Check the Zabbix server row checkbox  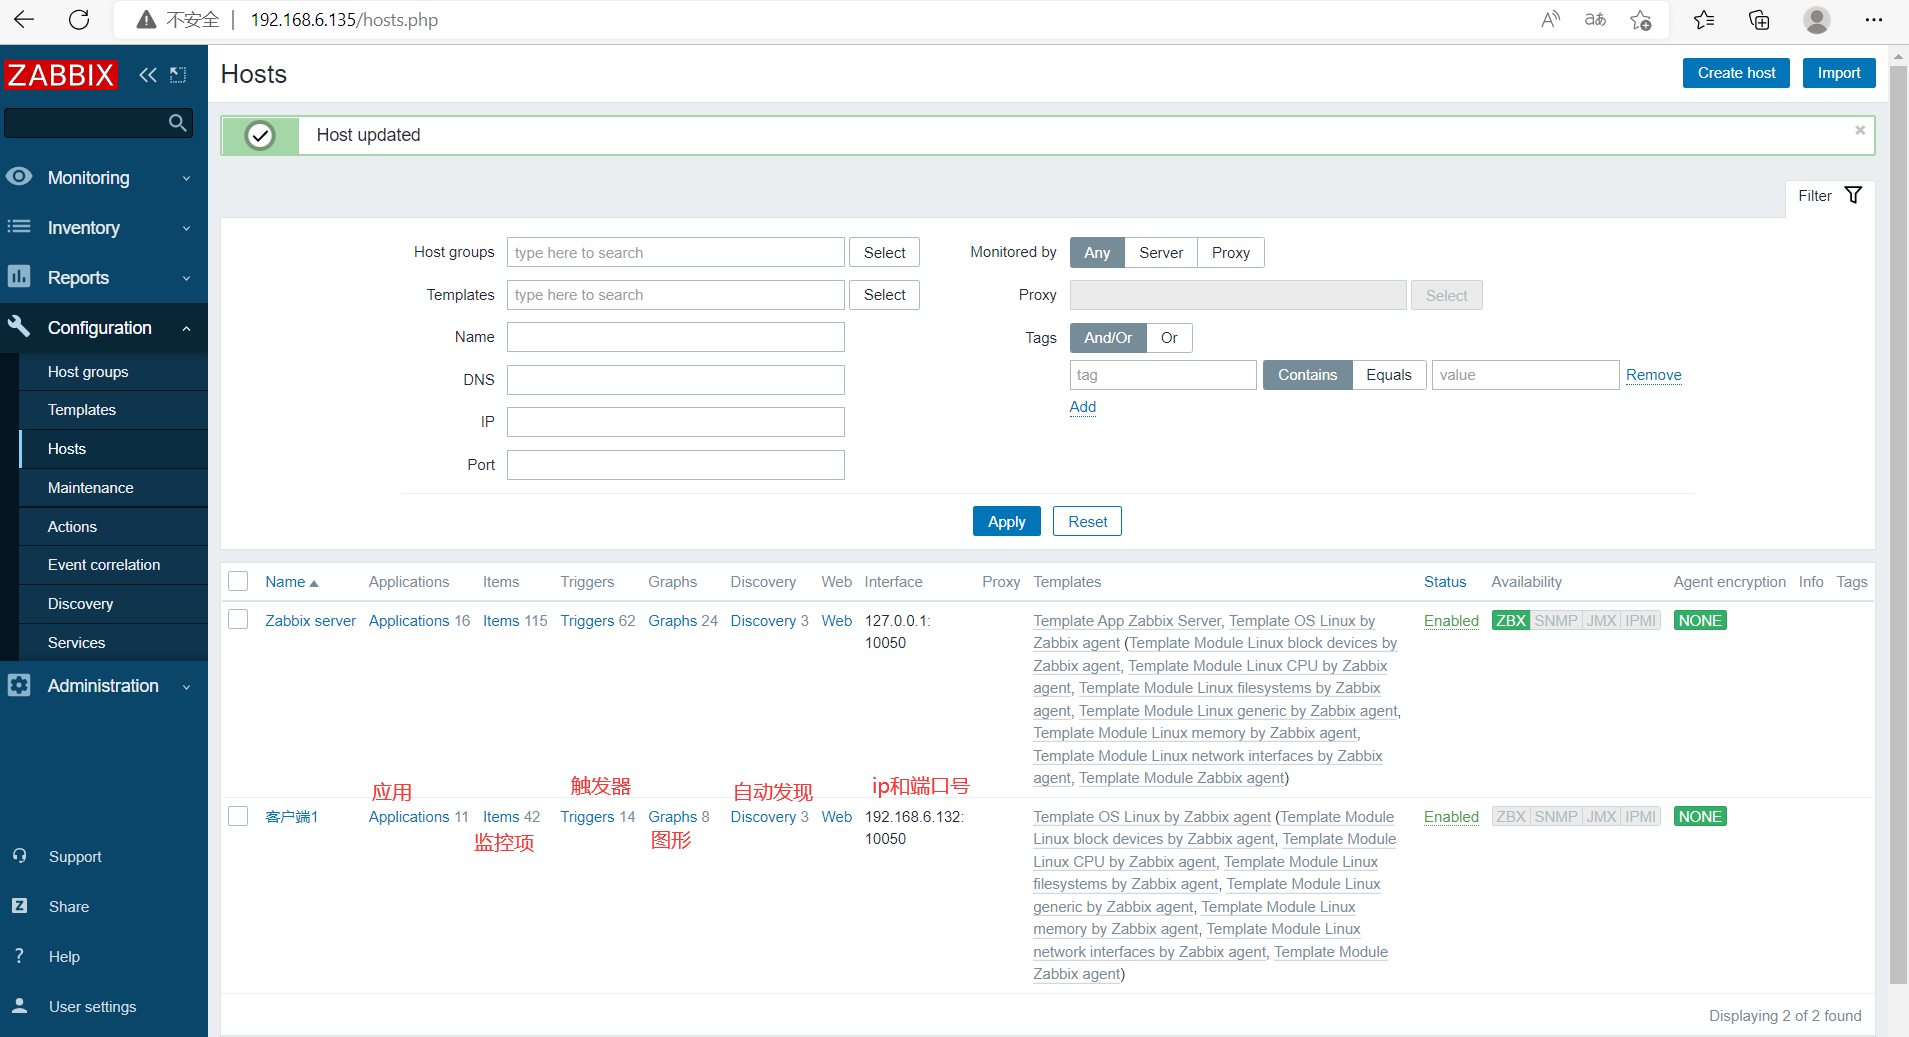tap(238, 620)
